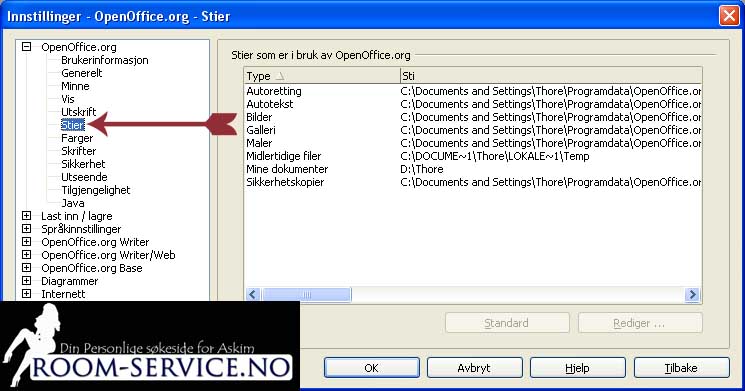
Task: Click the Rediger ... button
Action: 640,323
